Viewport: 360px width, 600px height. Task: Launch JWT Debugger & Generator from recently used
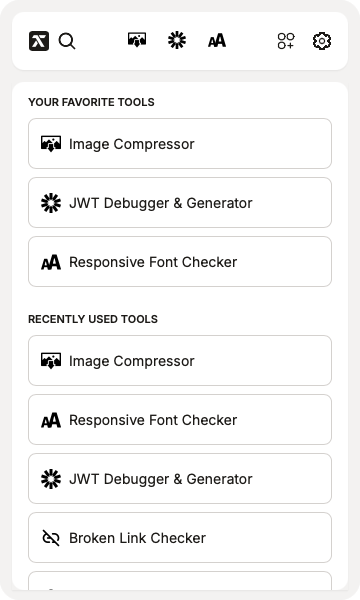click(x=180, y=478)
